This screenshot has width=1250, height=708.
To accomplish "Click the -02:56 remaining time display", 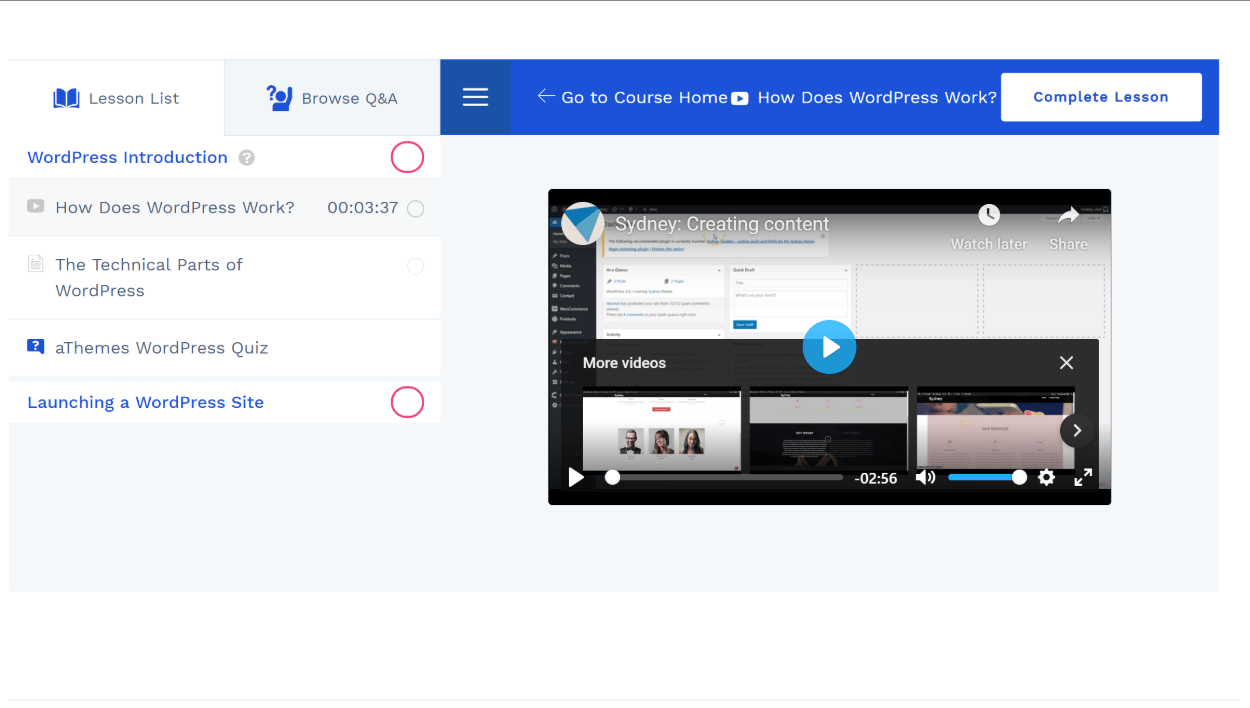I will (x=876, y=479).
